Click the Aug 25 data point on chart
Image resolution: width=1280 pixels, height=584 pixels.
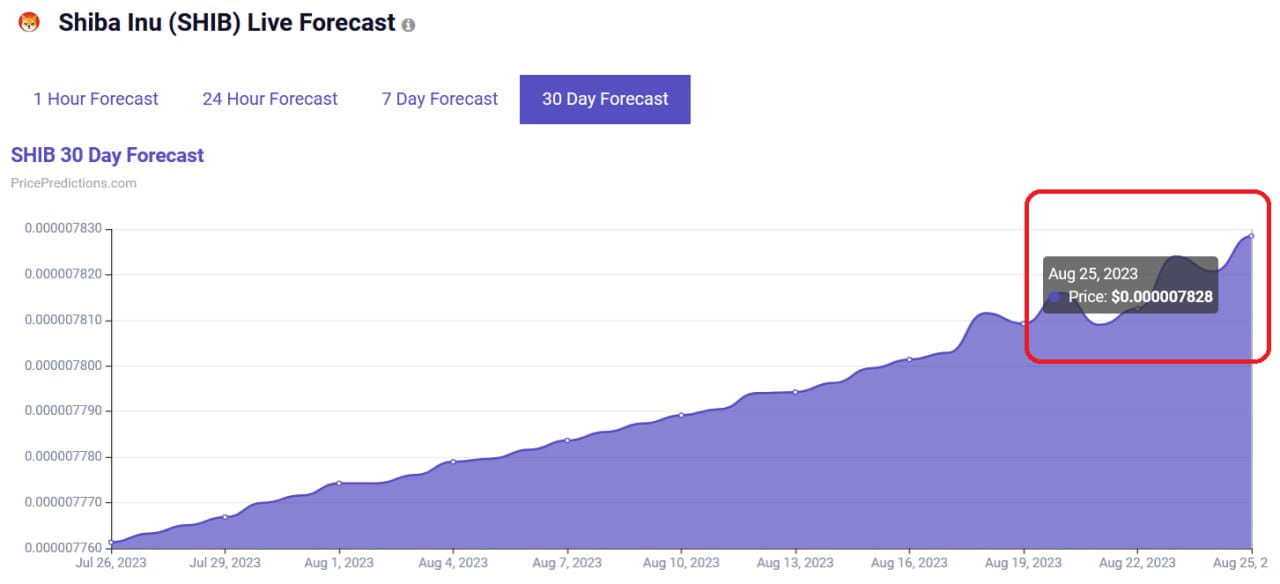(1251, 236)
